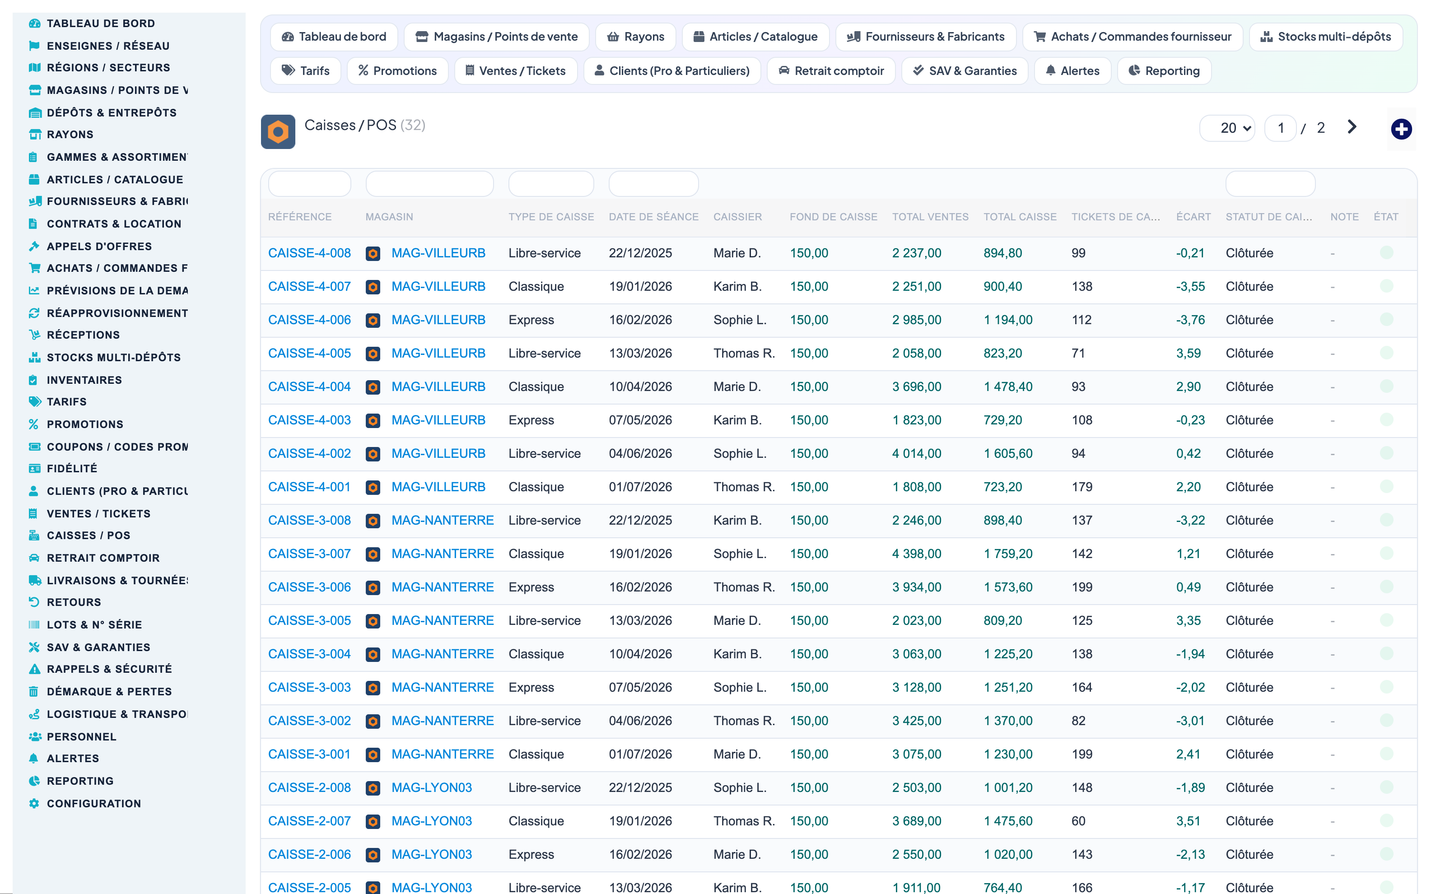This screenshot has height=894, width=1445.
Task: Open store icon beside CAISSE-4-008's MAG-VILLEURB
Action: tap(373, 254)
